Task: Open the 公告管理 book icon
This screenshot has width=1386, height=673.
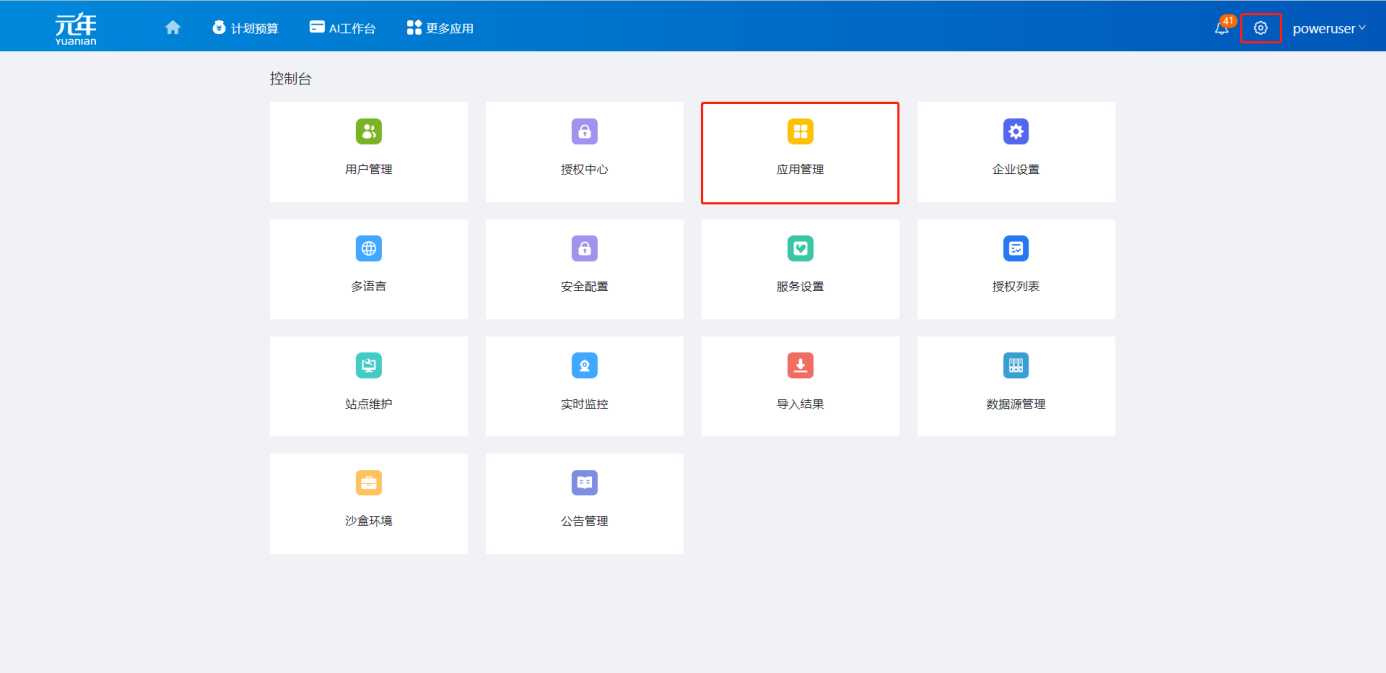Action: [584, 483]
